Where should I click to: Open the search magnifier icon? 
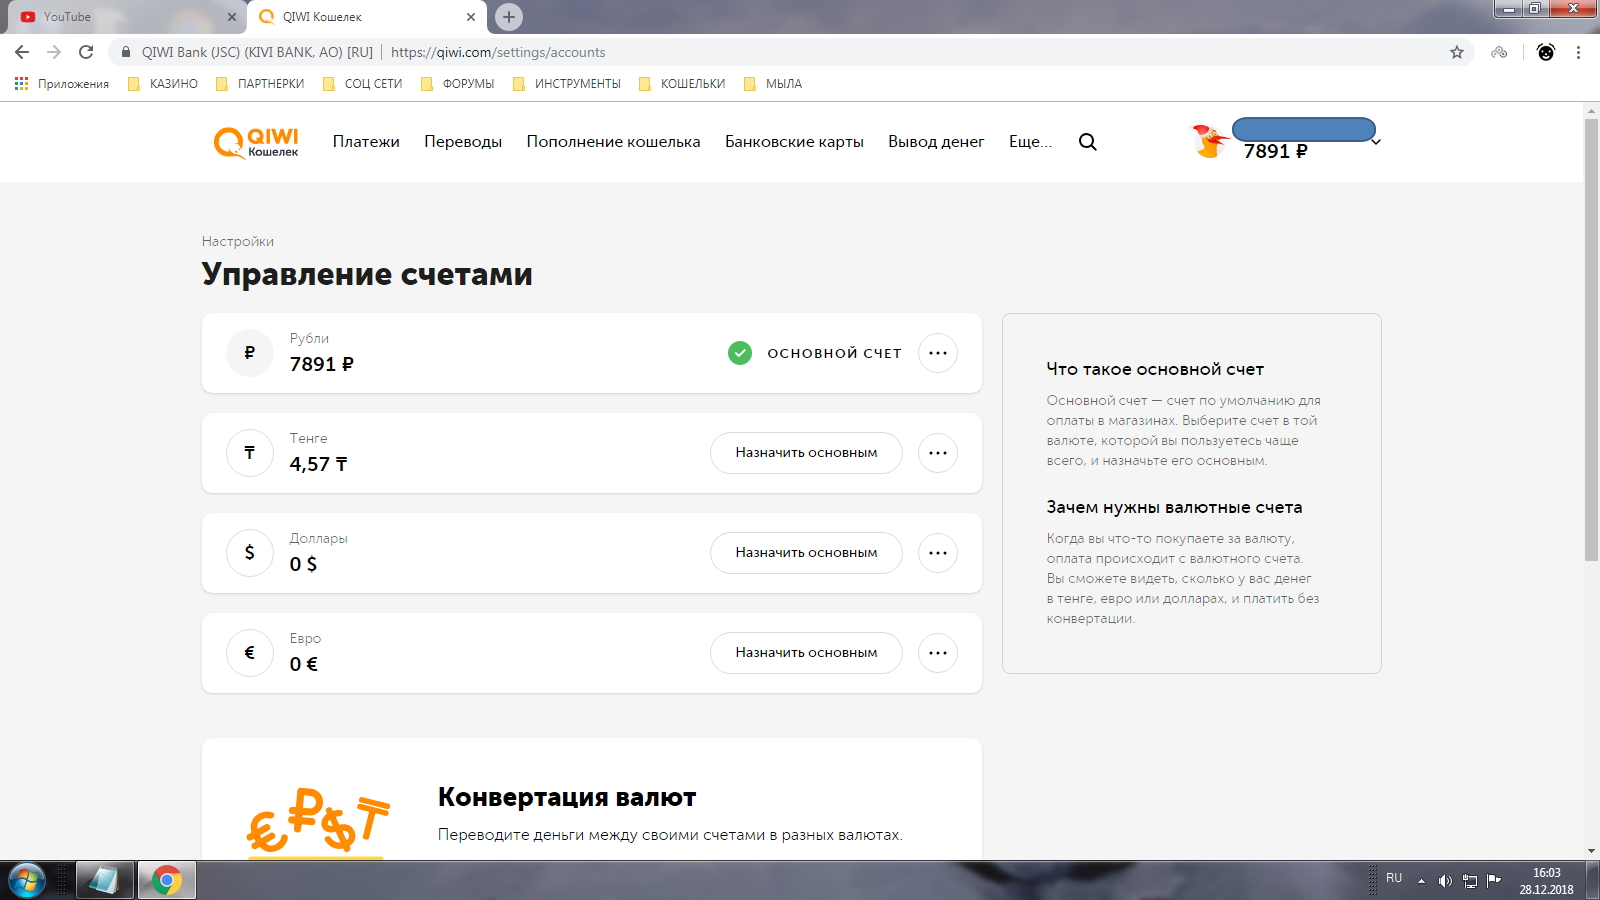tap(1088, 142)
